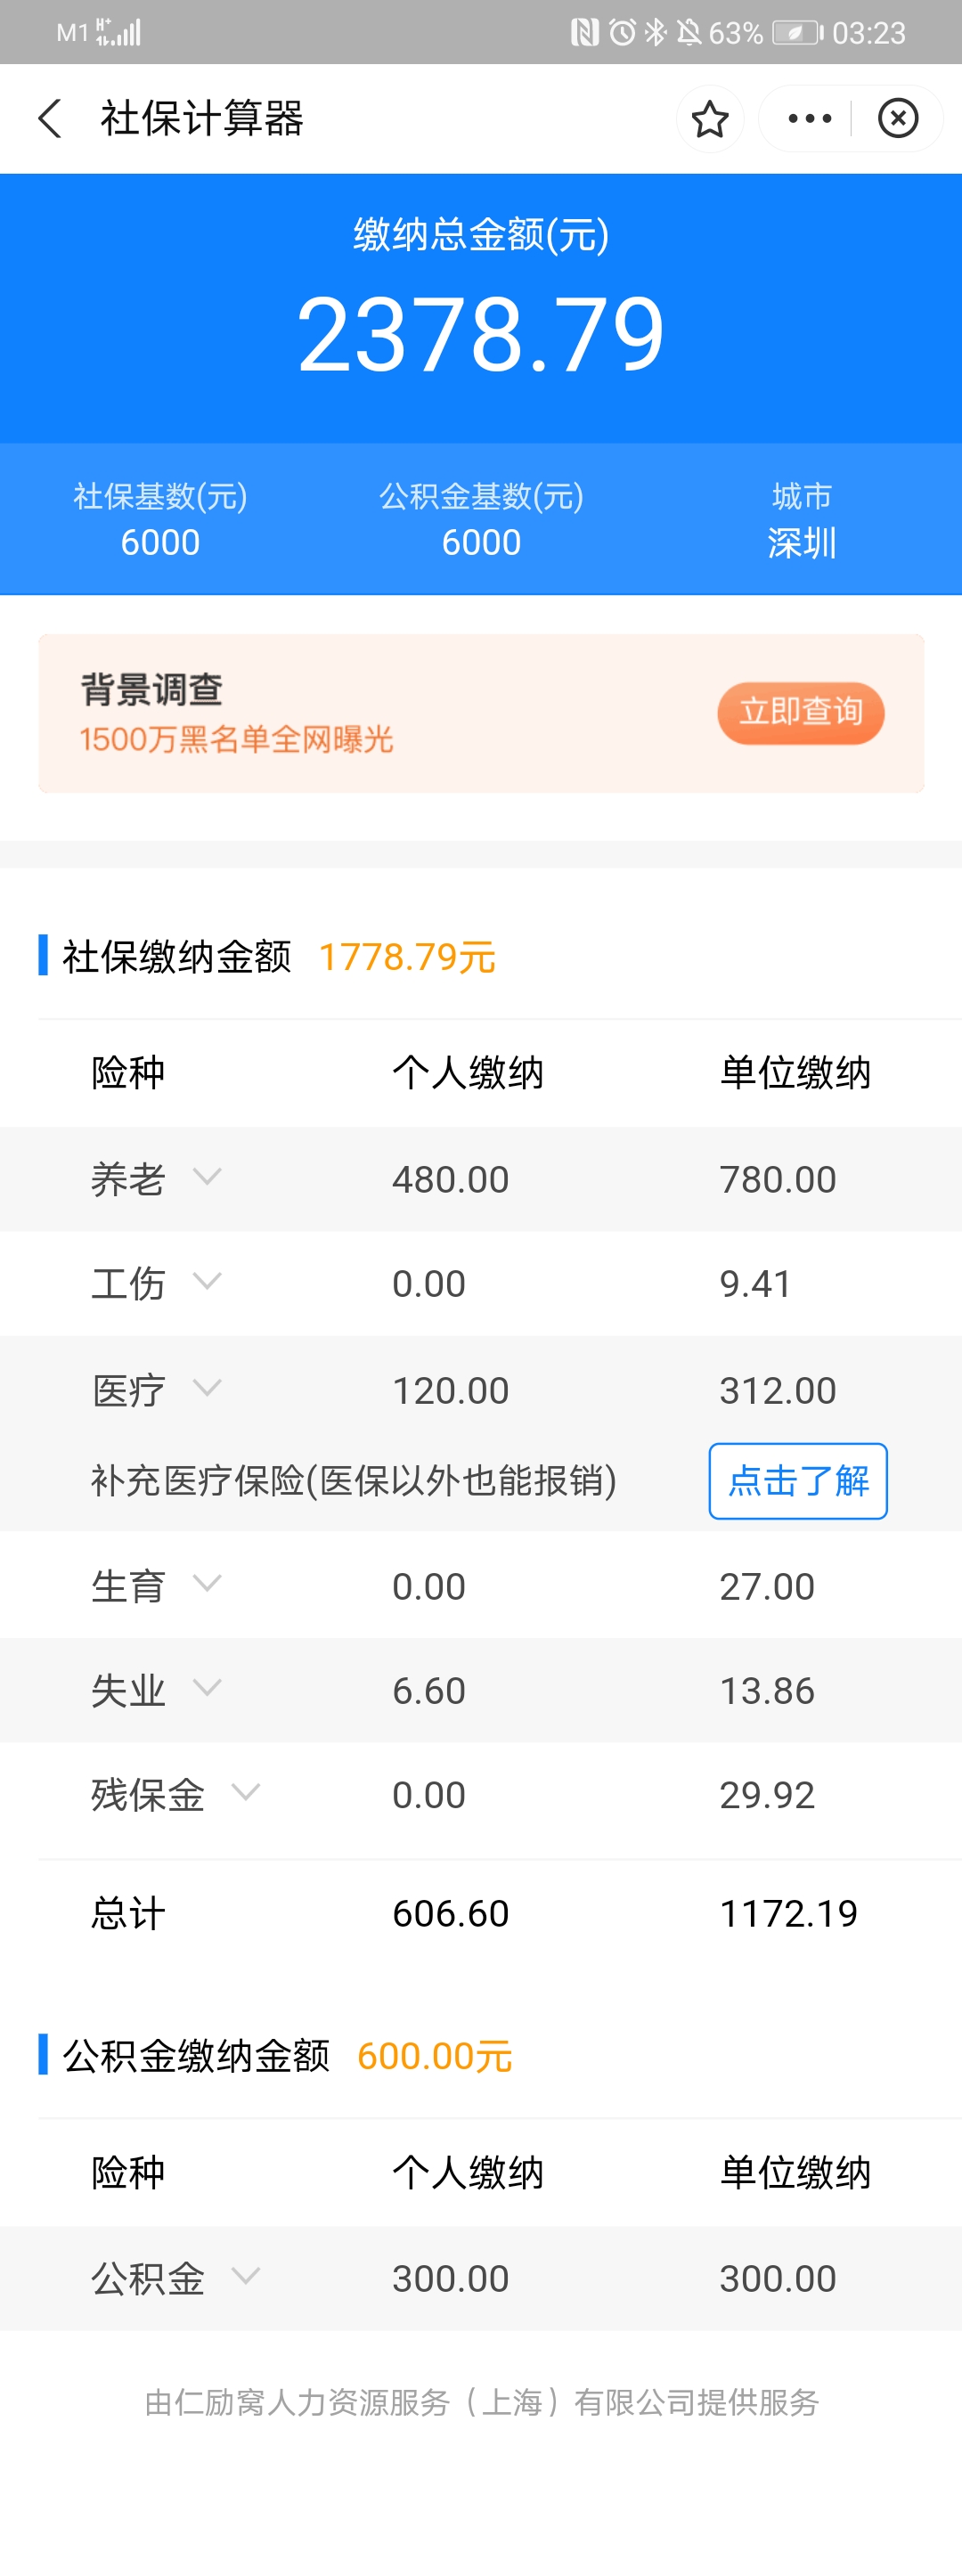
Task: Tap the 城市 深圳 field
Action: pos(801,521)
